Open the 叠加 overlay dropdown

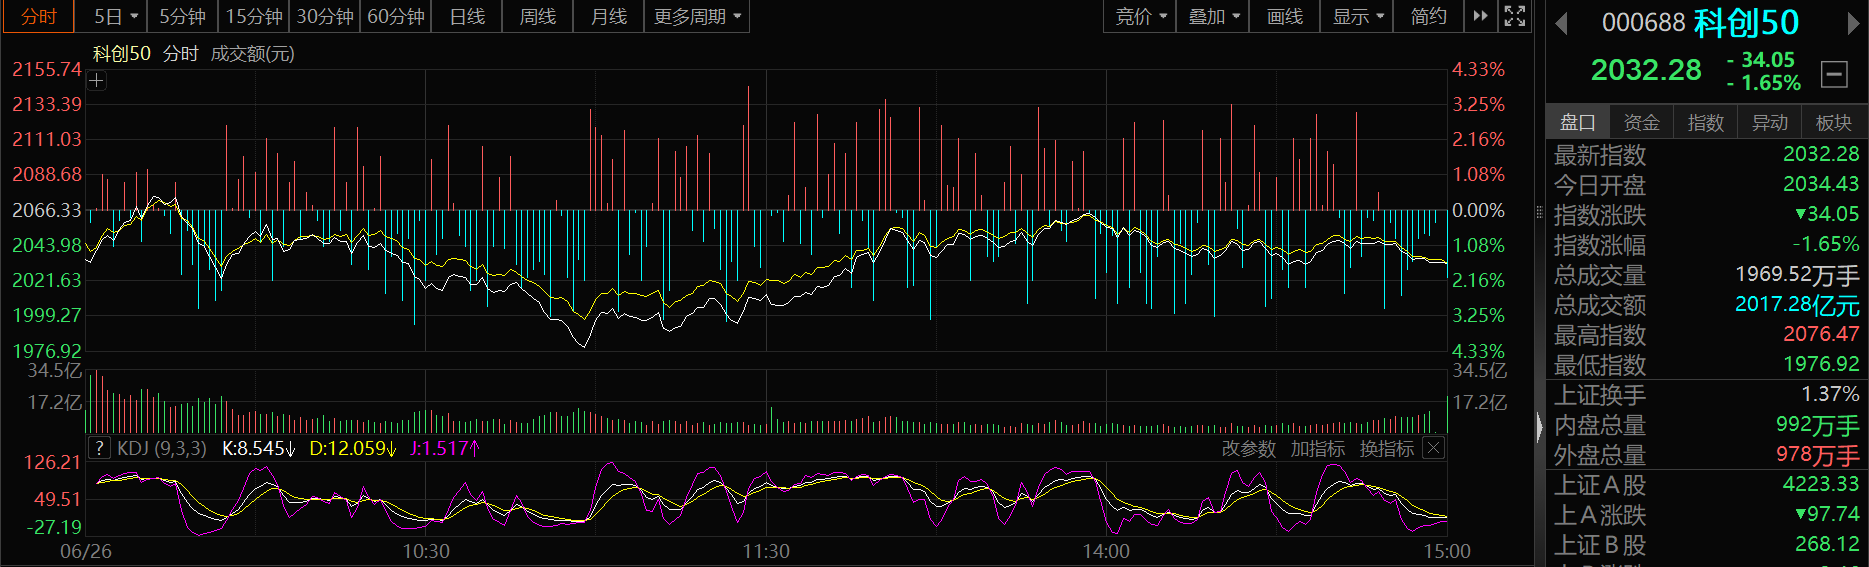click(1214, 16)
